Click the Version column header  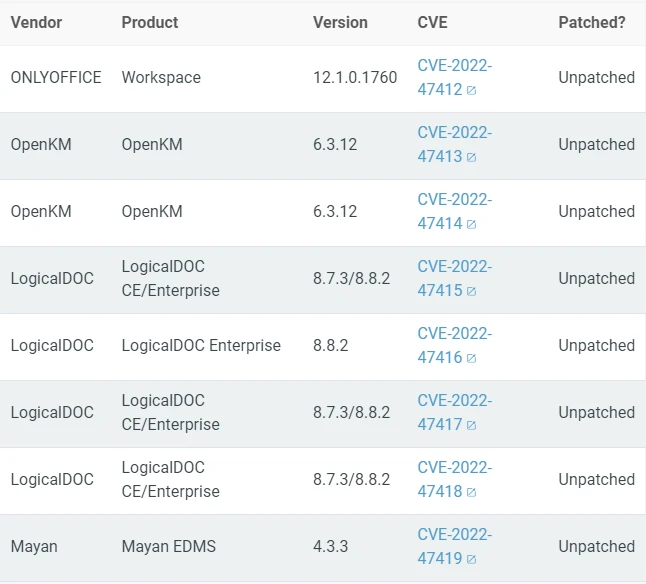pos(340,22)
